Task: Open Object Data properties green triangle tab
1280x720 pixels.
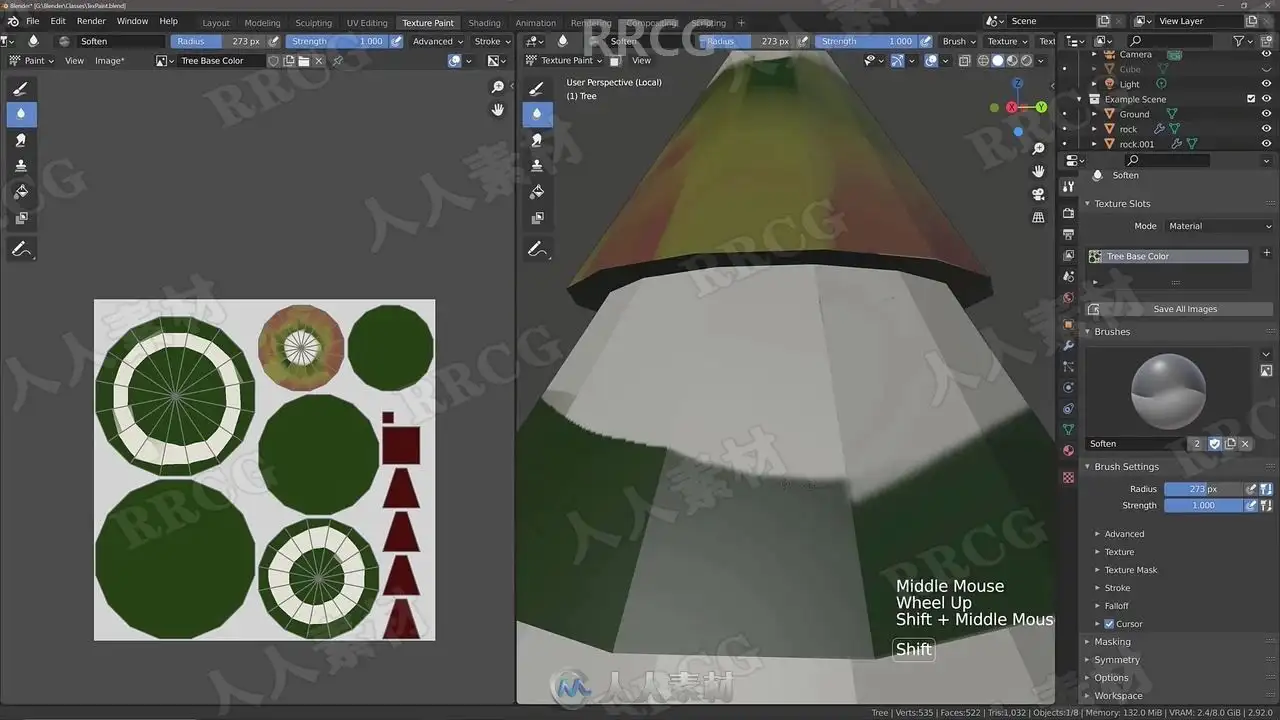Action: pyautogui.click(x=1068, y=429)
